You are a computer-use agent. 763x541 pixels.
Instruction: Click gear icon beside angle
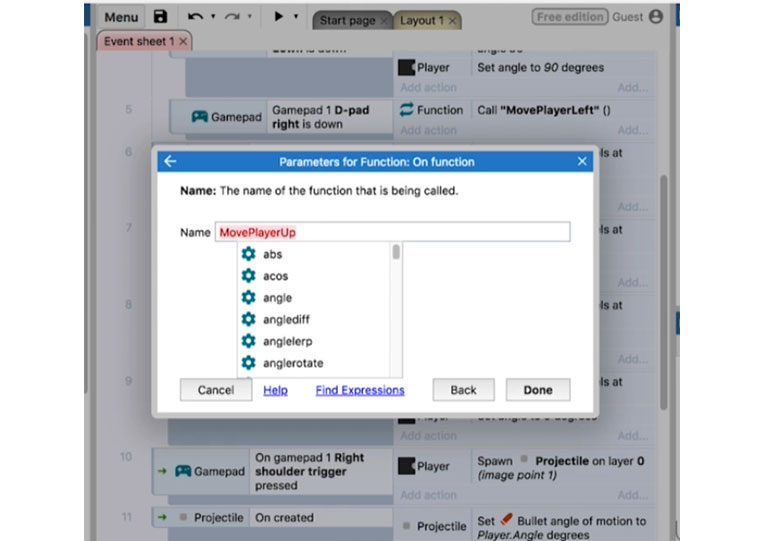[x=249, y=297]
